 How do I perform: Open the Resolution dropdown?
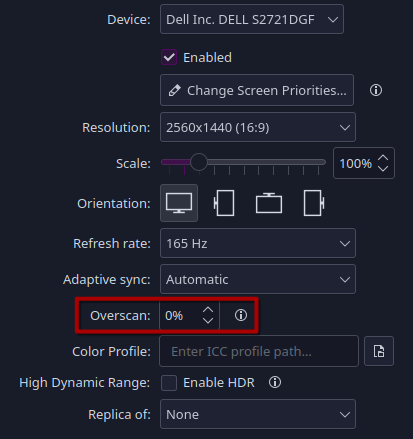click(x=258, y=127)
